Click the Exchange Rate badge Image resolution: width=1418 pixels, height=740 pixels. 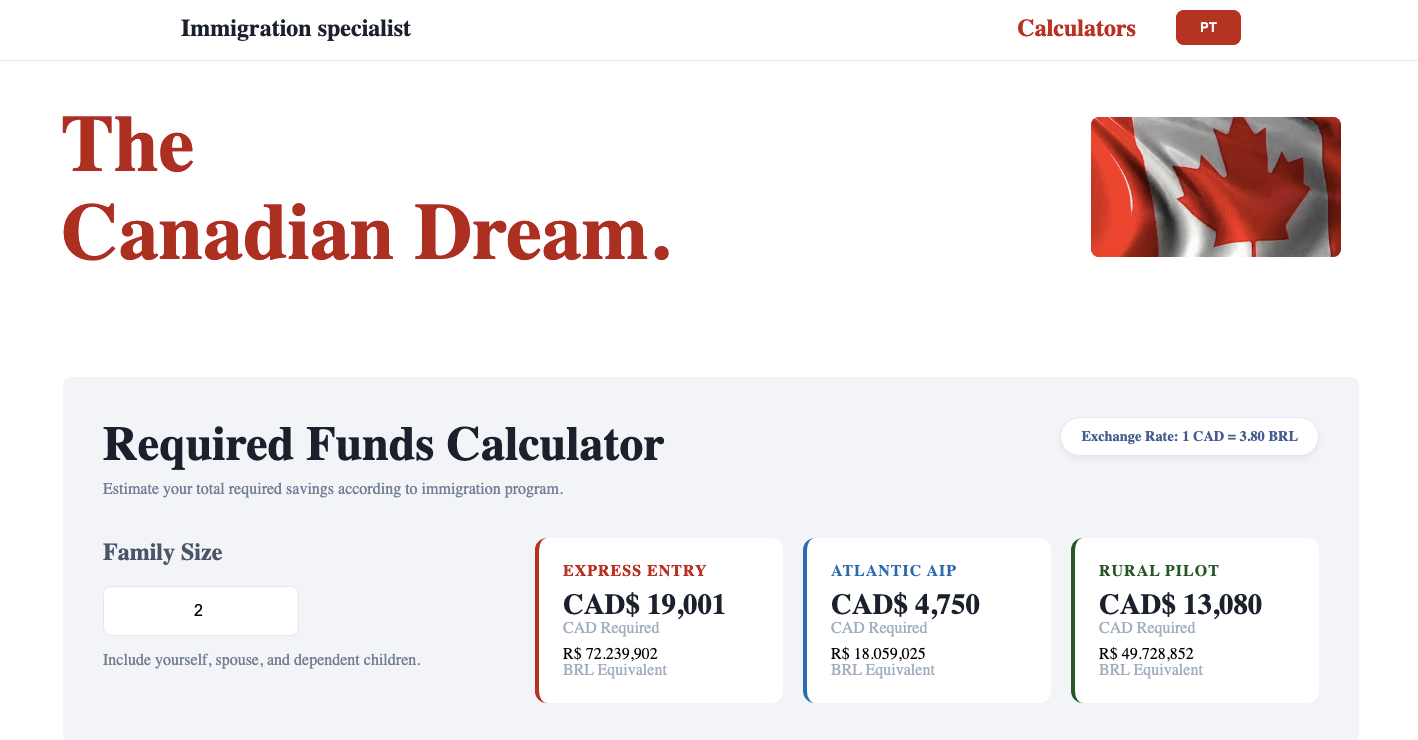click(1189, 437)
